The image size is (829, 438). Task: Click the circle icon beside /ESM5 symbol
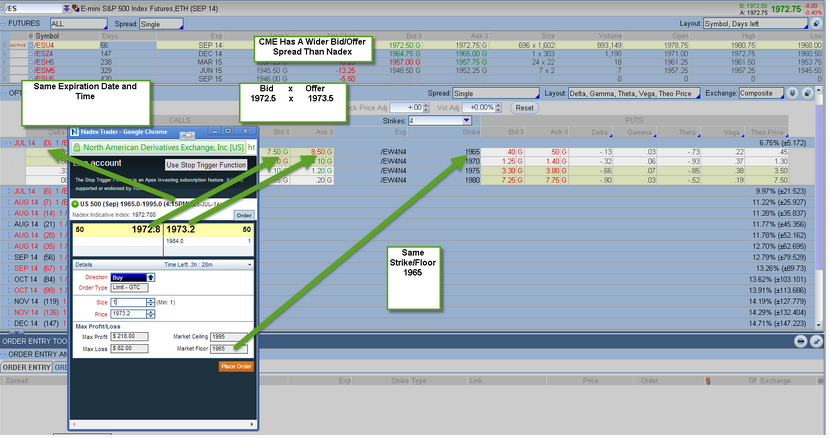31,71
